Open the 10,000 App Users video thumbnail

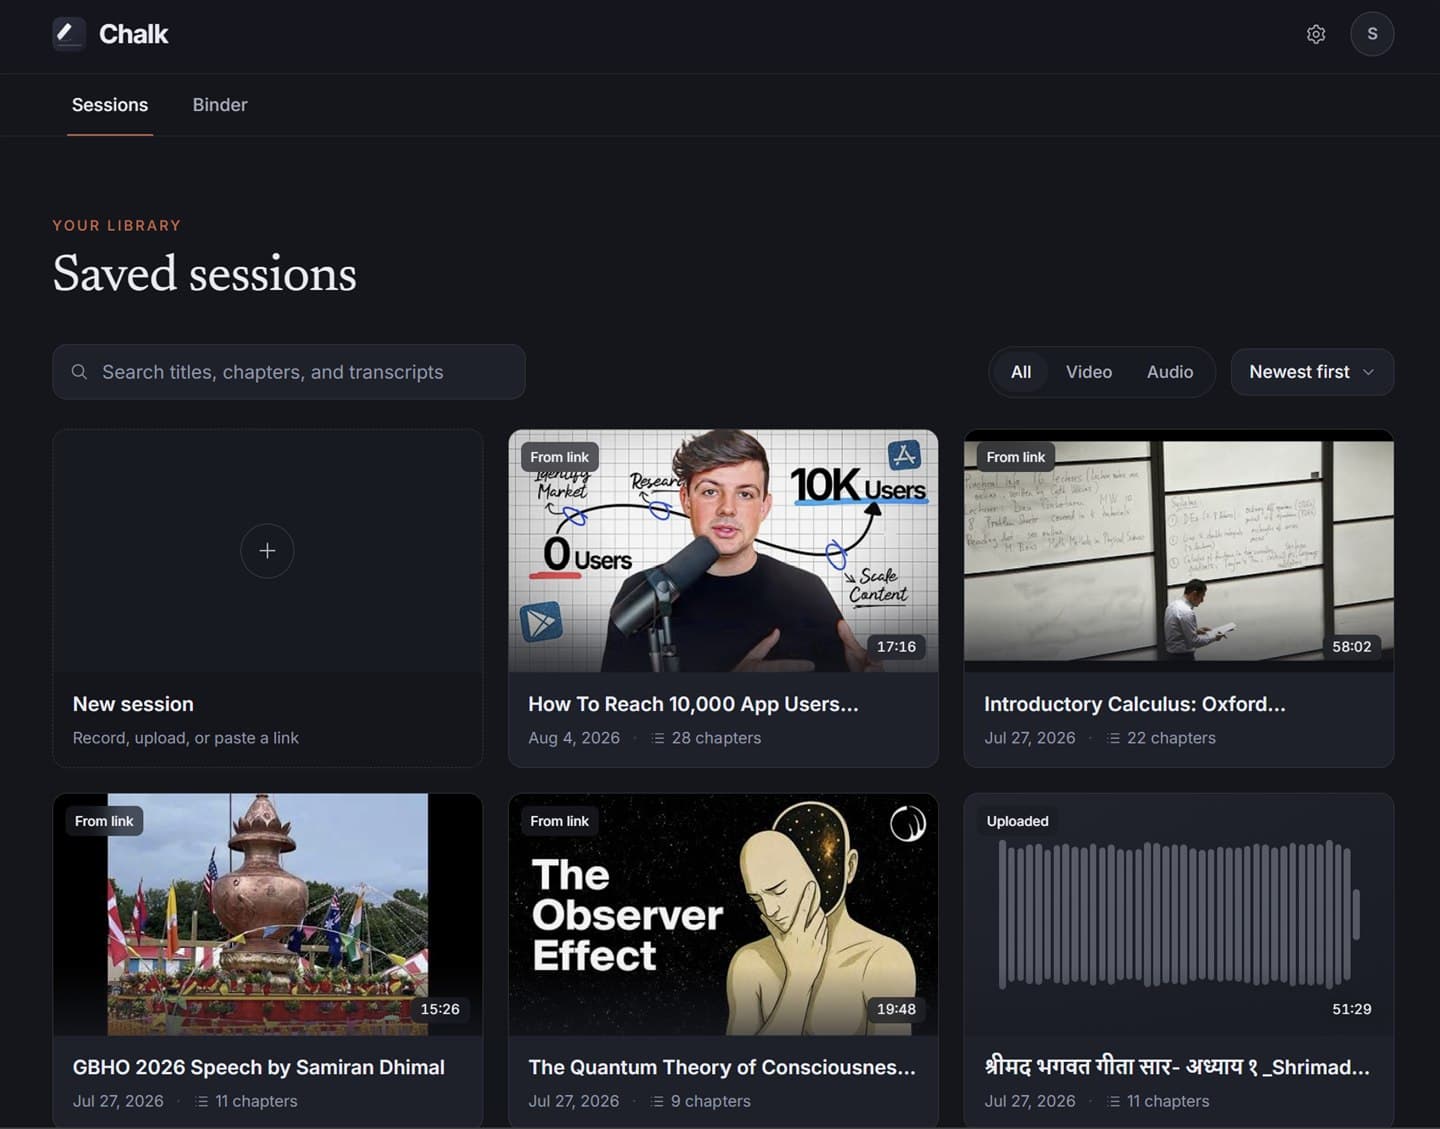(x=723, y=551)
